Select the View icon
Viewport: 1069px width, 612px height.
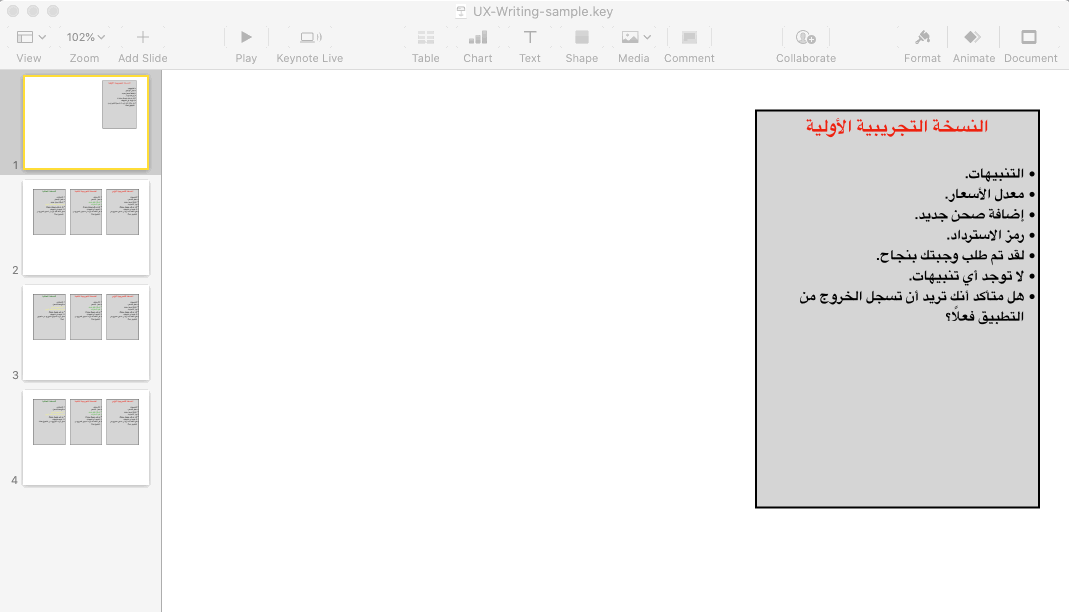point(23,36)
